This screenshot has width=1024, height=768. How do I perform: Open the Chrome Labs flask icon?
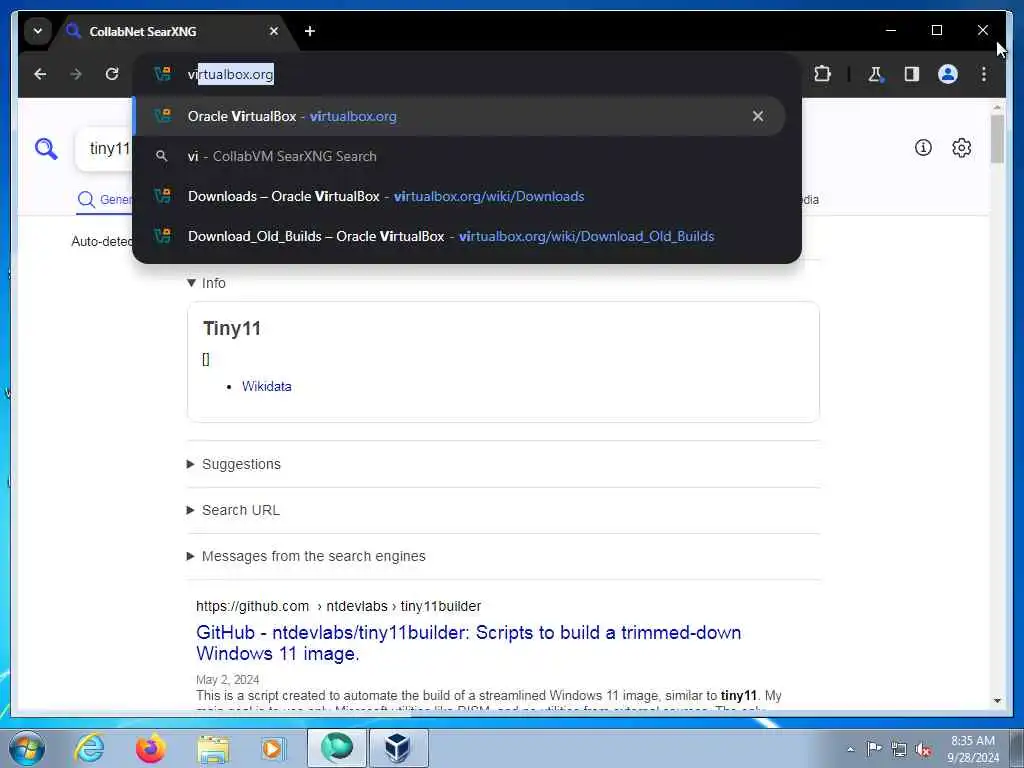pos(876,74)
